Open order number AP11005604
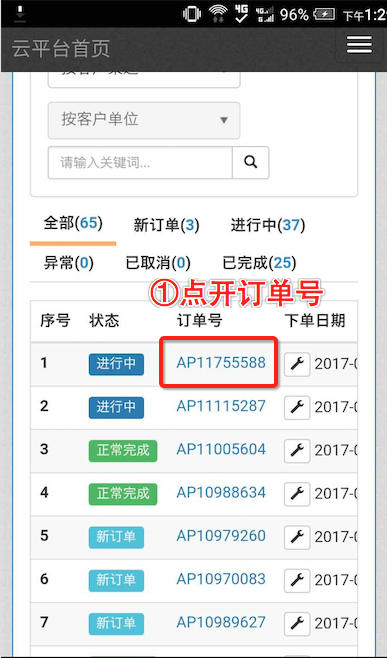 221,449
